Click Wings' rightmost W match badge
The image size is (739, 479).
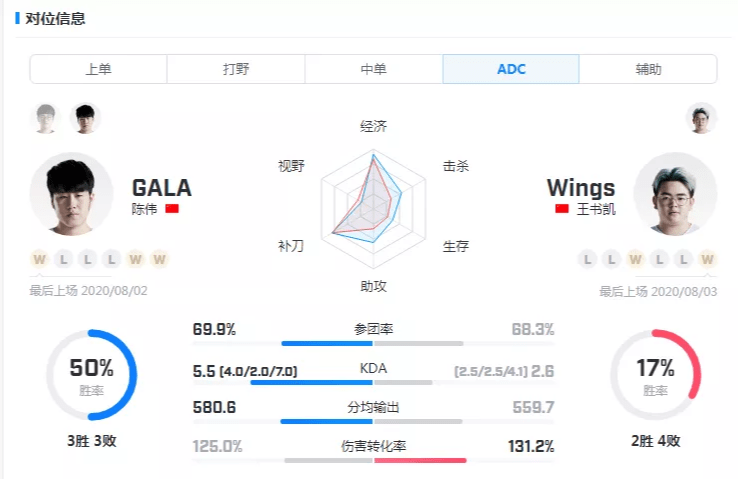[x=707, y=260]
